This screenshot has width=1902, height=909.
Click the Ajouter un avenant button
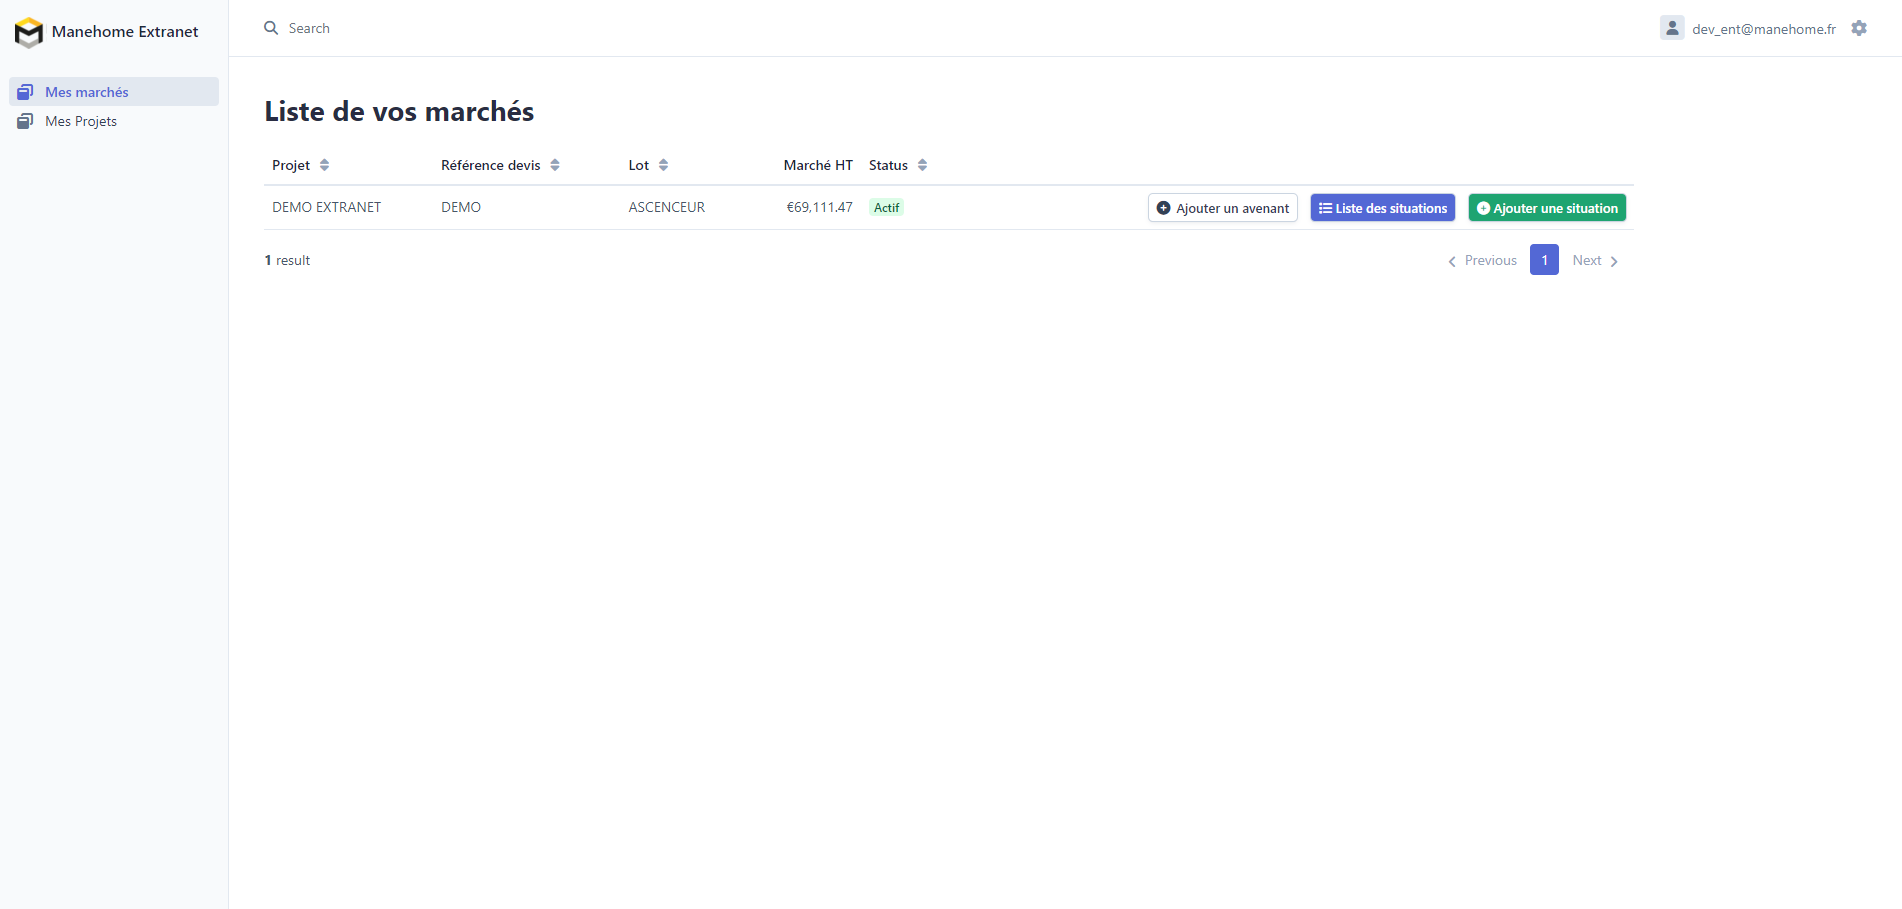click(x=1223, y=208)
